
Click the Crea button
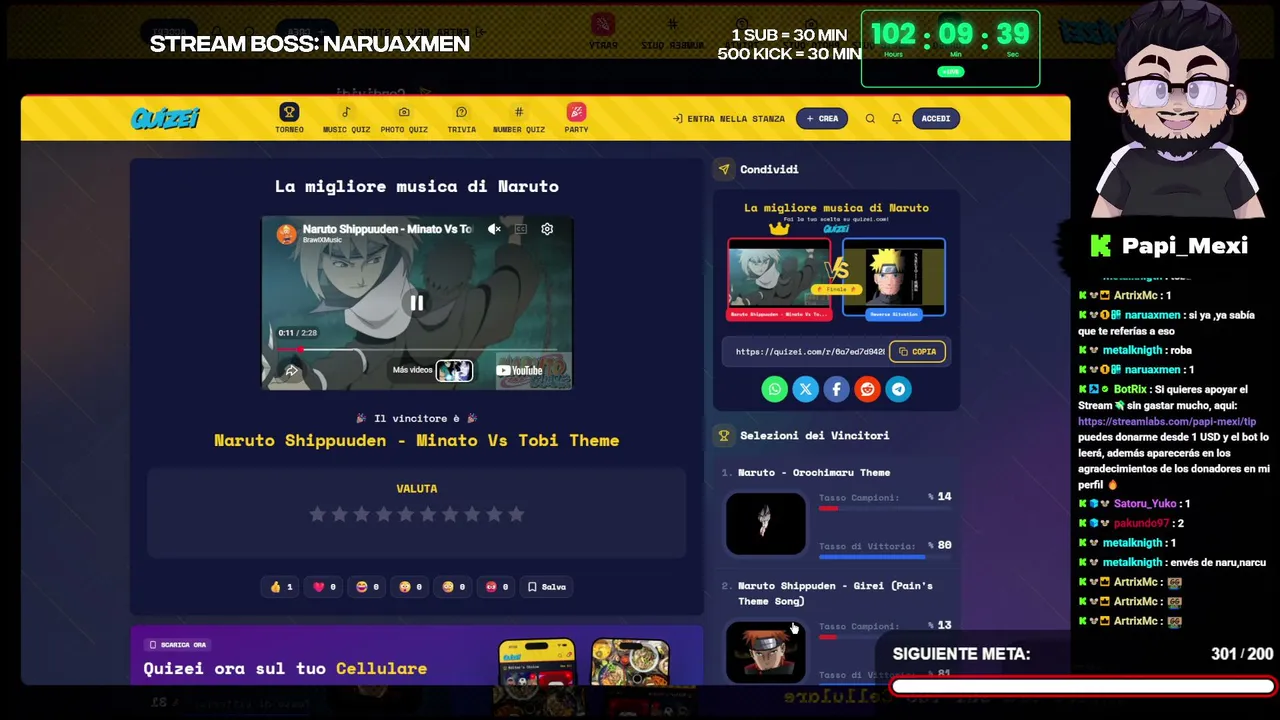coord(822,118)
